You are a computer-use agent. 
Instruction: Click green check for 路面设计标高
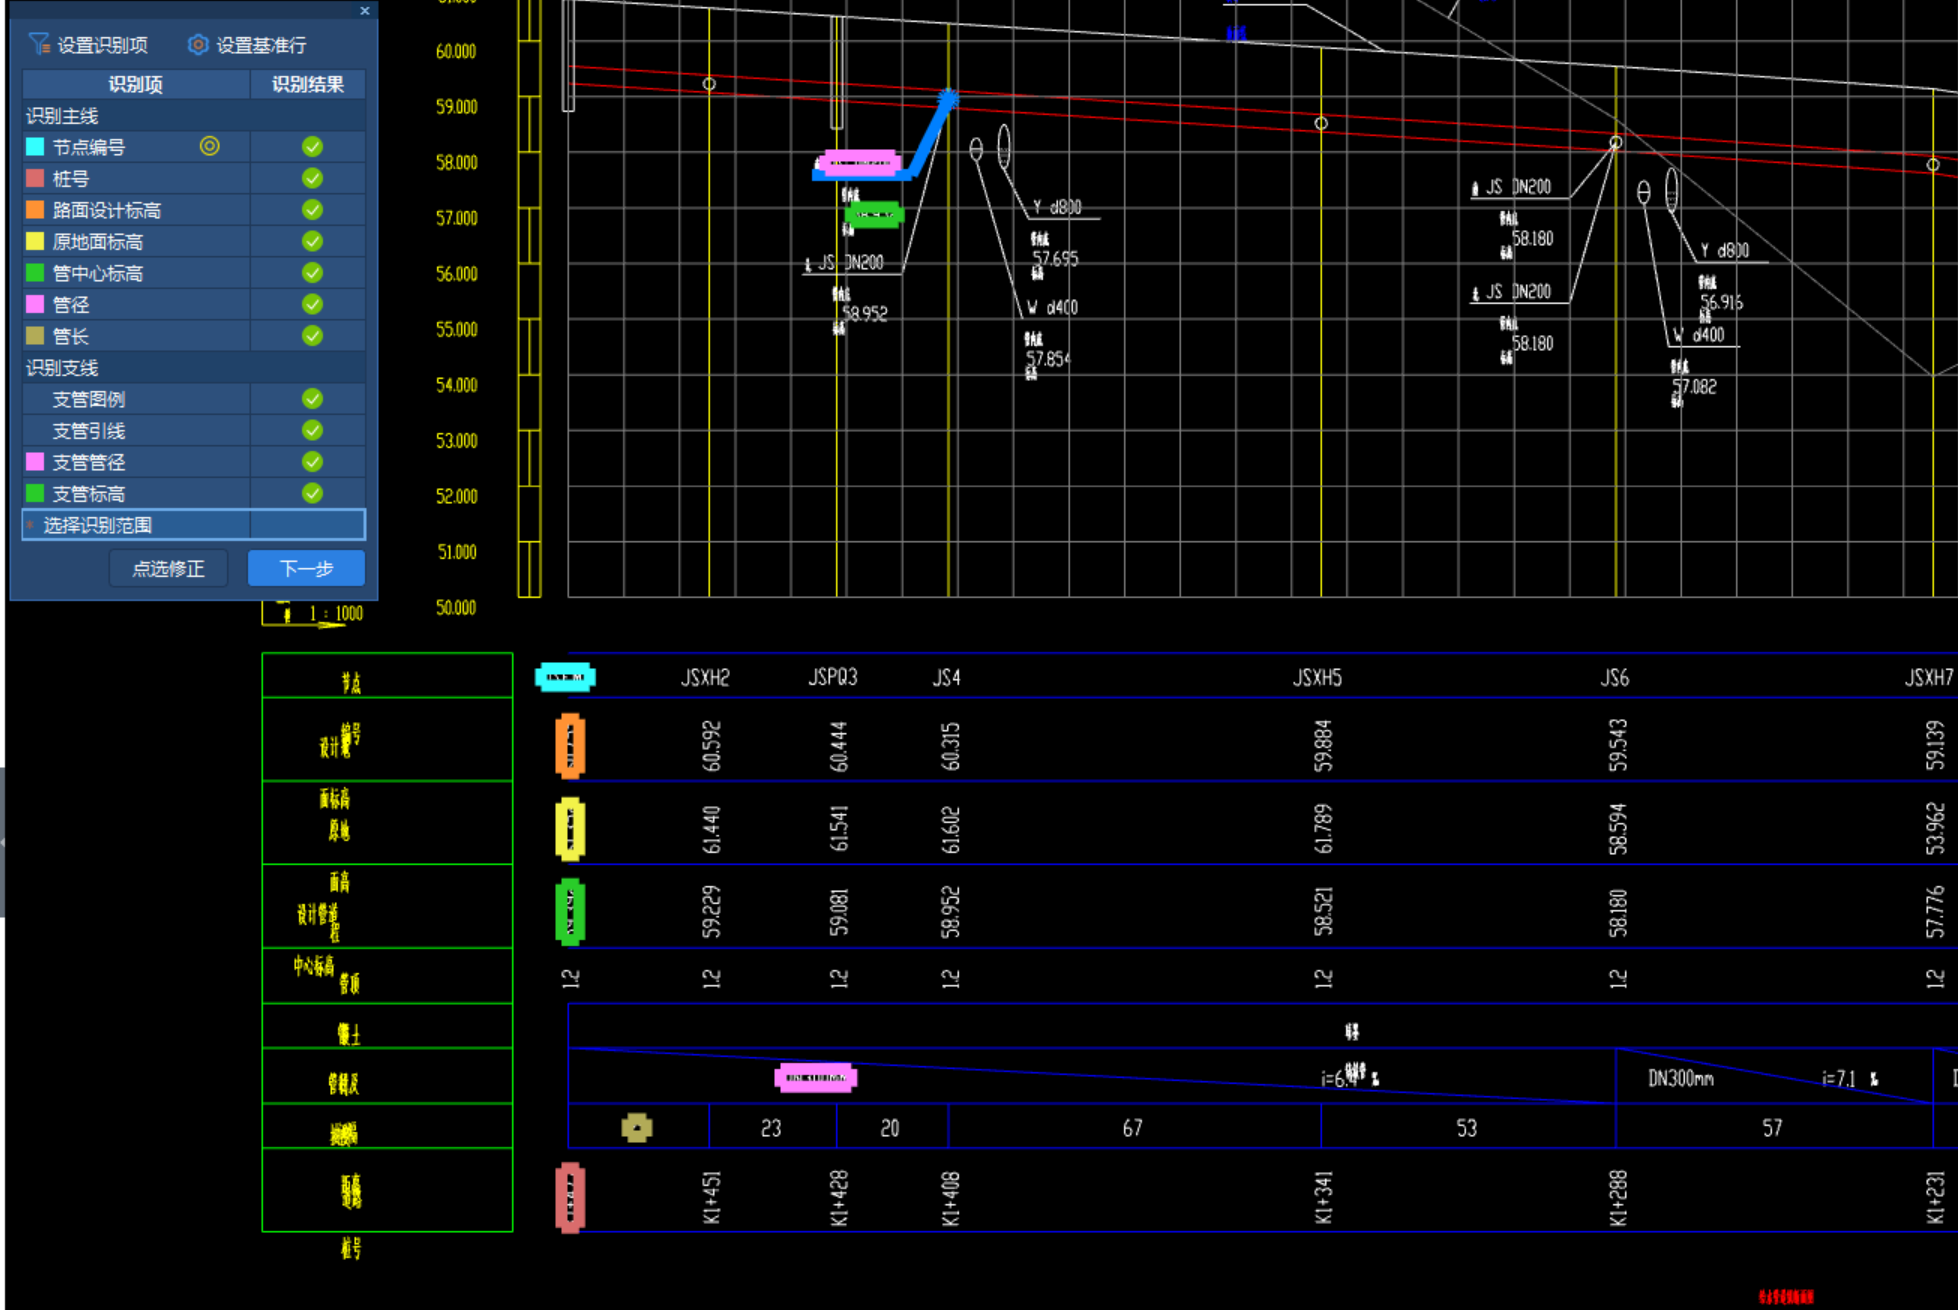(x=312, y=210)
